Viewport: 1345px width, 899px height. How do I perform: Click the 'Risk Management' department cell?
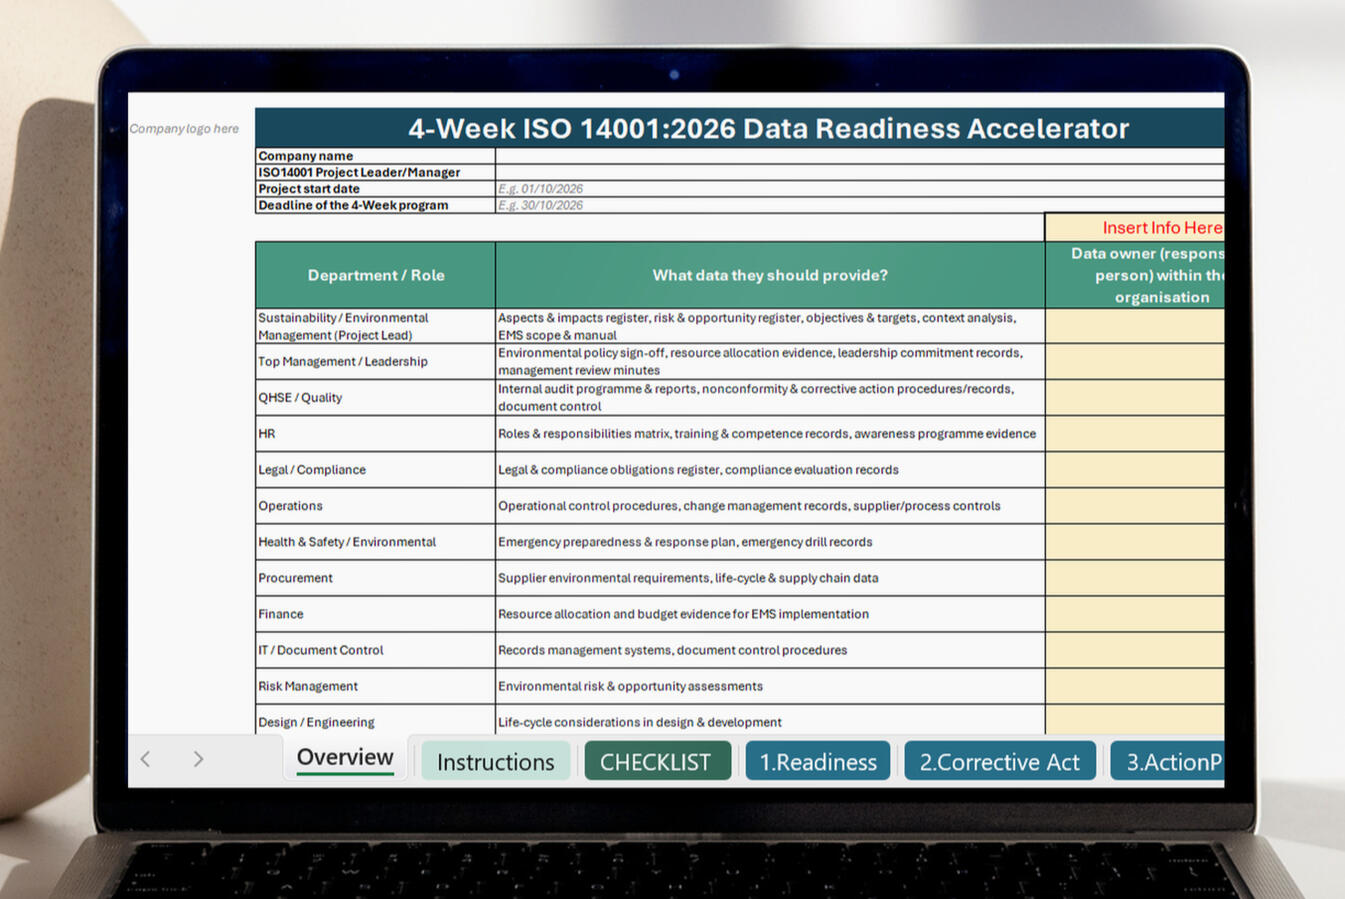tap(376, 686)
